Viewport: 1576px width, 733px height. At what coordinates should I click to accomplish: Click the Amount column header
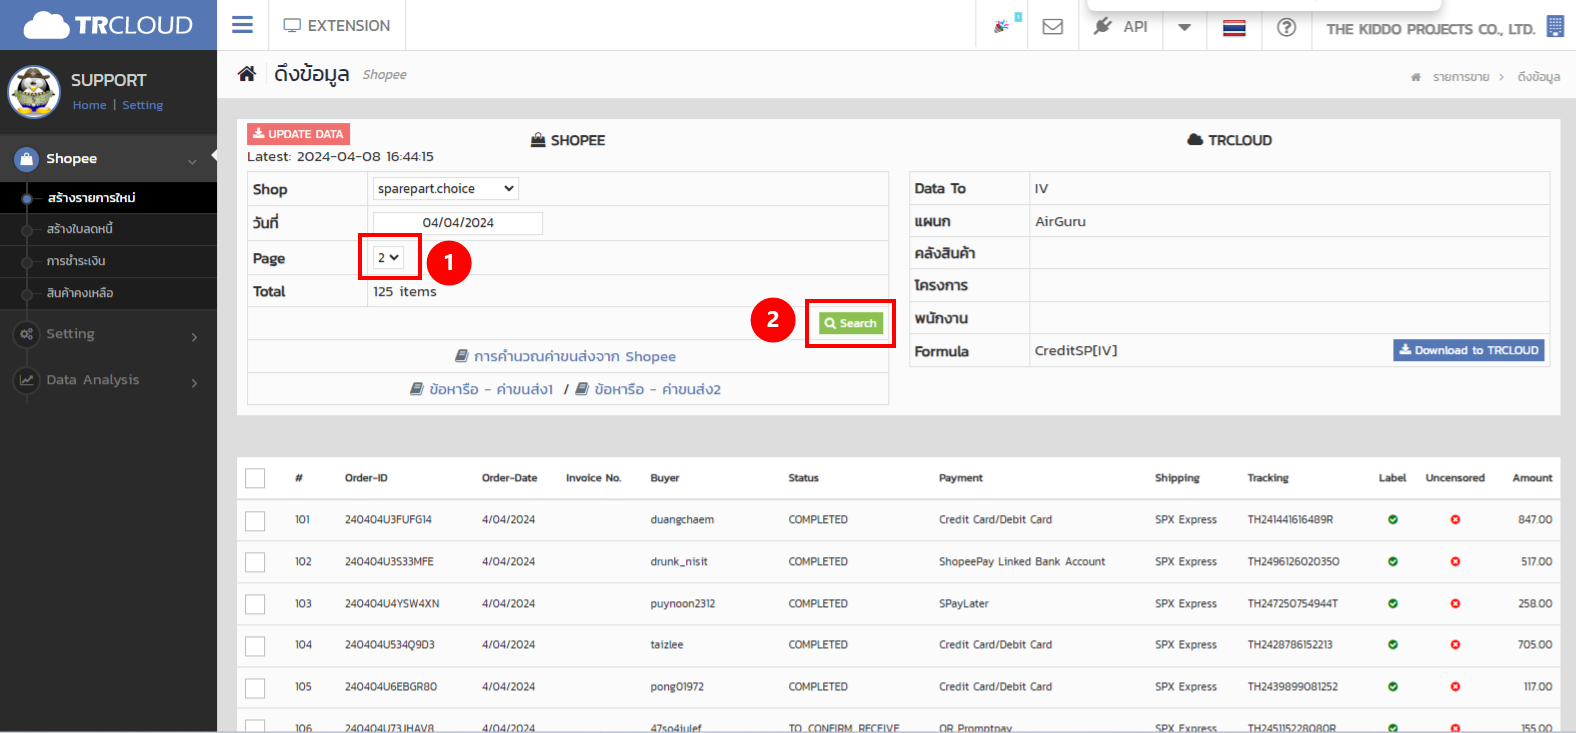coord(1532,478)
